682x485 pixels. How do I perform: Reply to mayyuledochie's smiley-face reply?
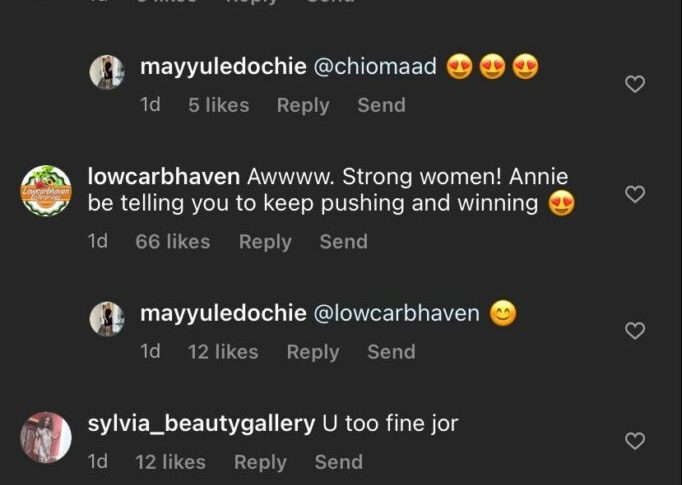point(313,352)
